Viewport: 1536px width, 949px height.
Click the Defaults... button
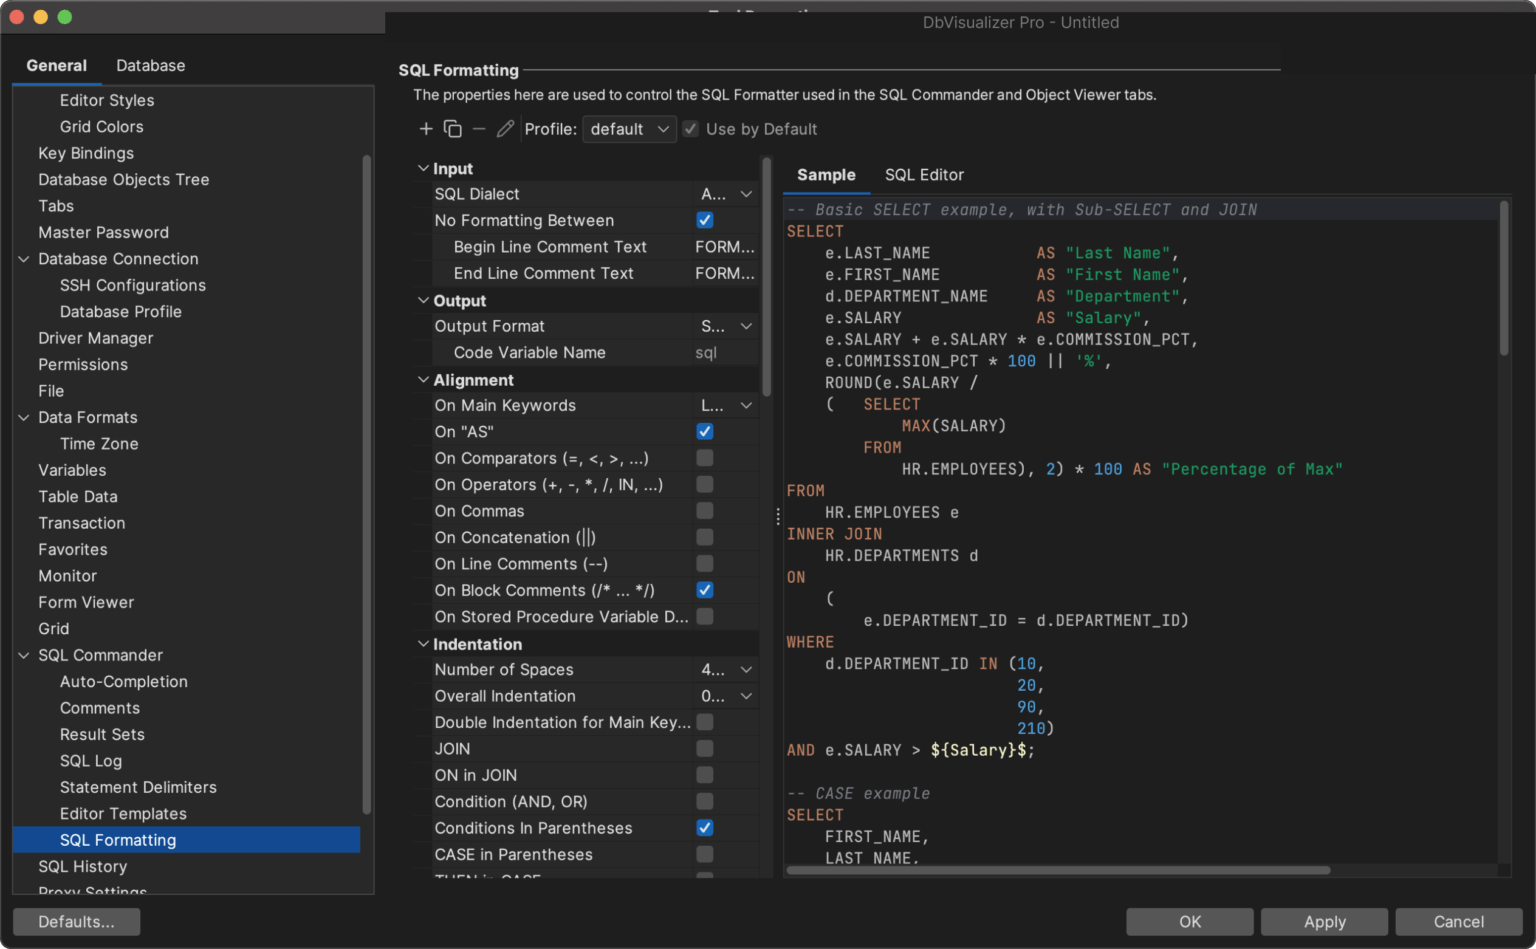coord(75,921)
